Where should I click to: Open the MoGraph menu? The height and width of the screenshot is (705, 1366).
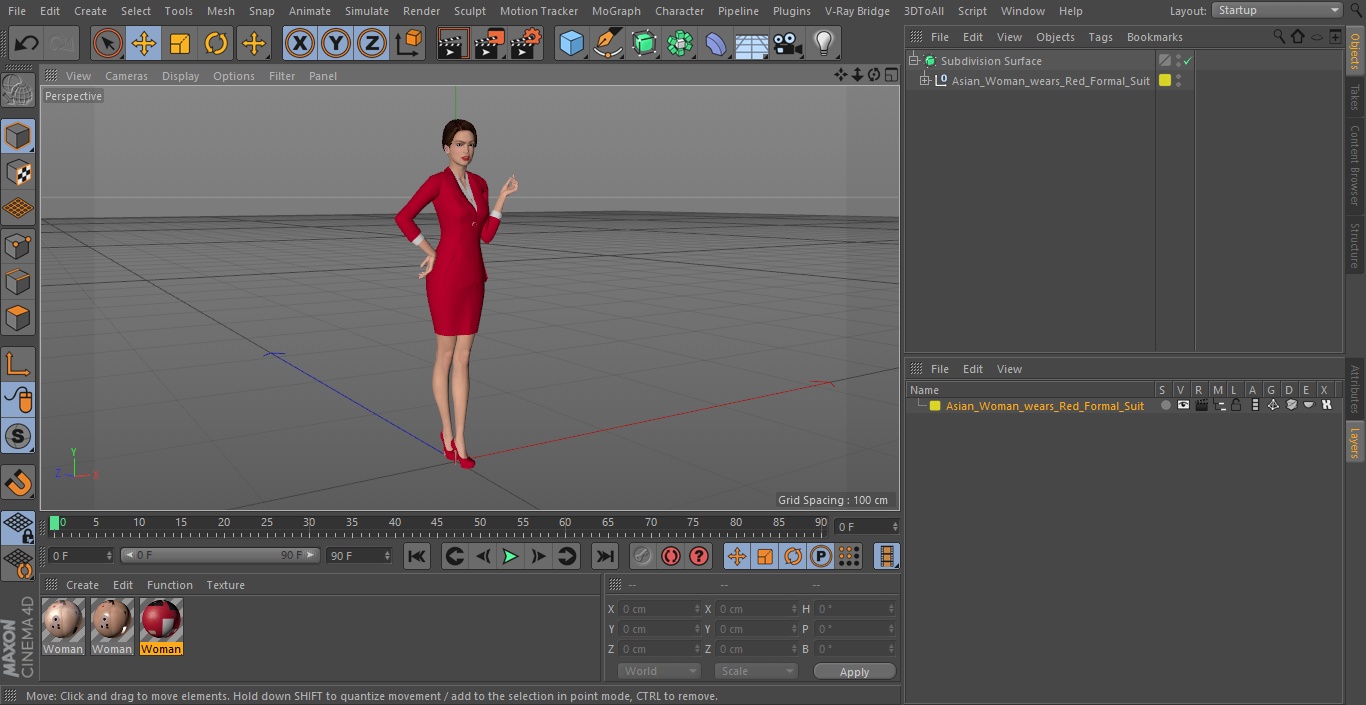click(x=616, y=11)
